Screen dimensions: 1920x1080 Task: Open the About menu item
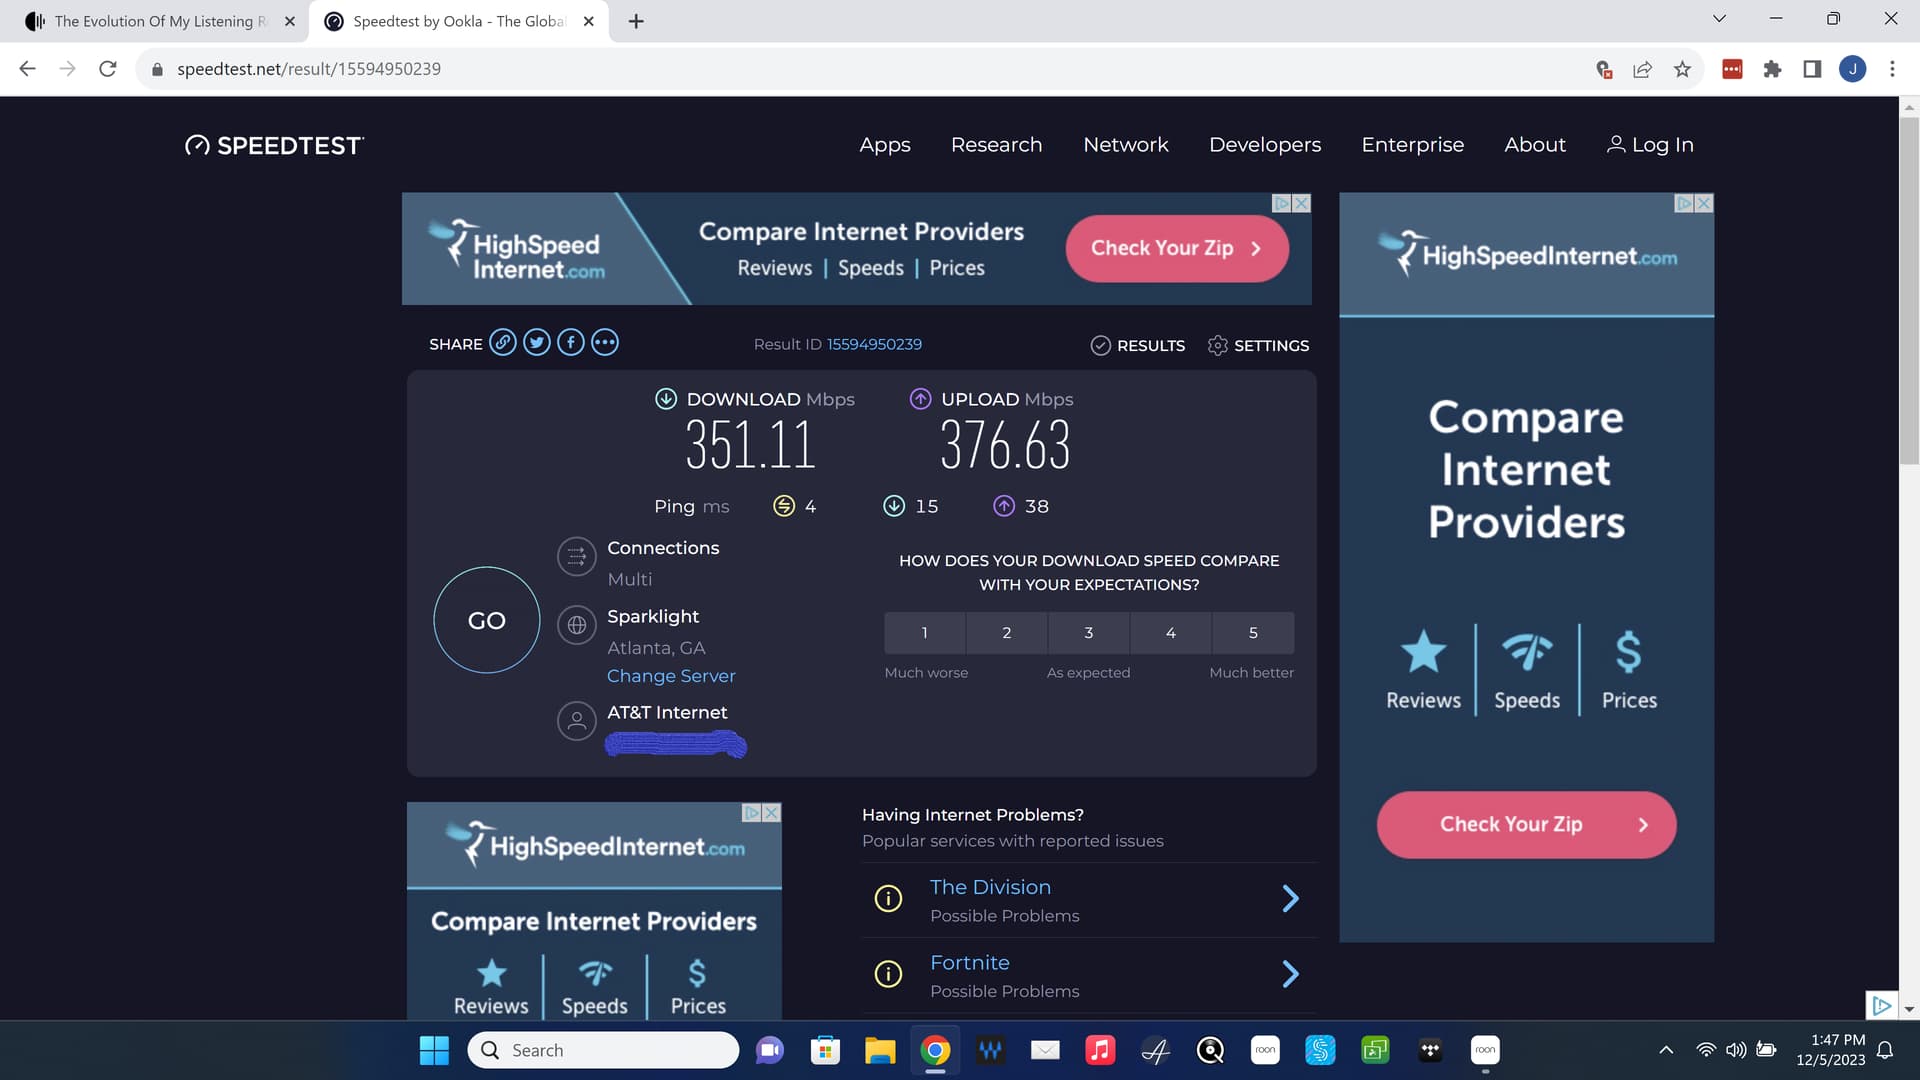pos(1535,145)
